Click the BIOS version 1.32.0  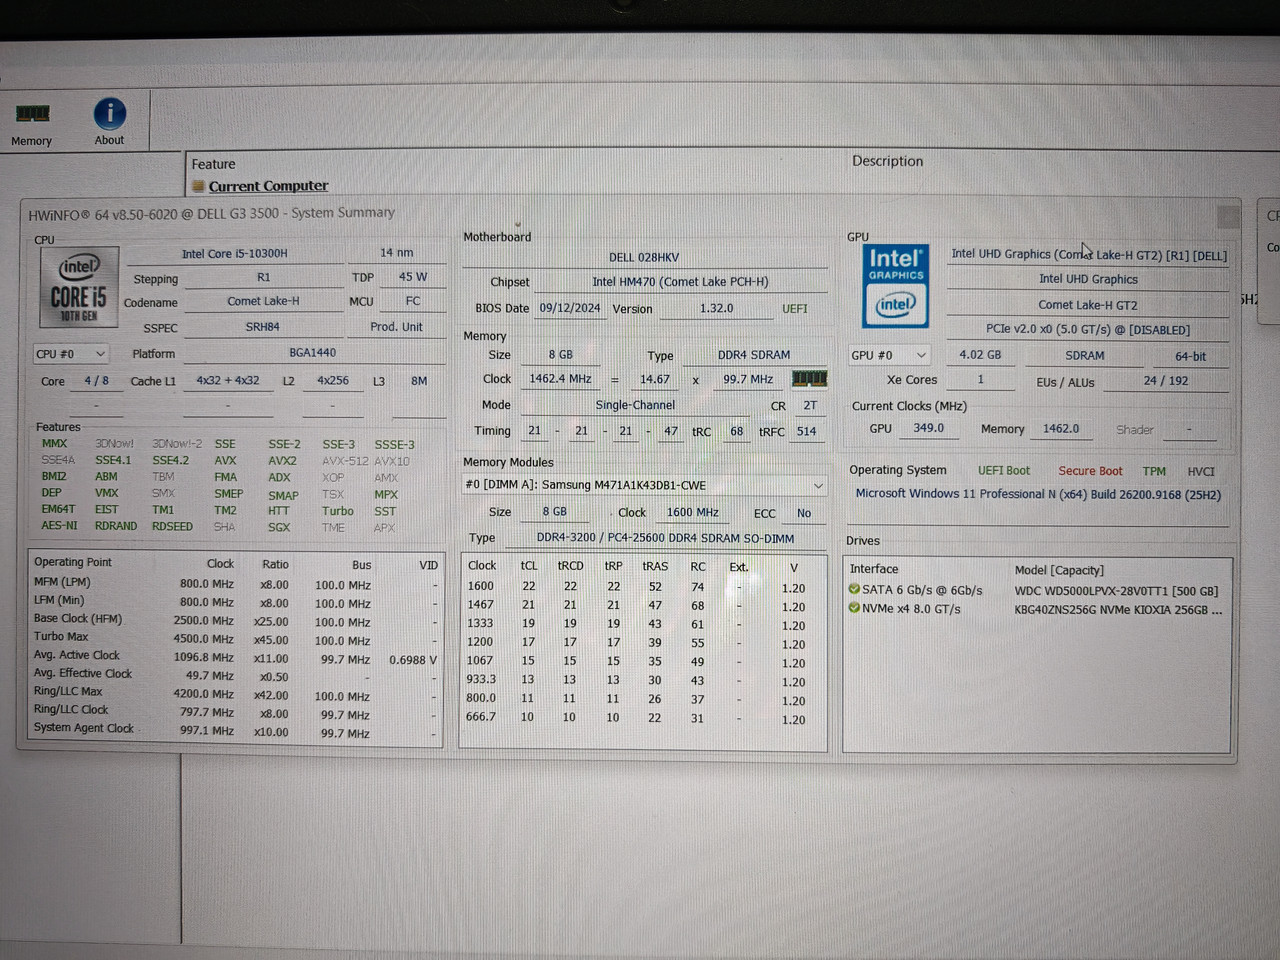716,309
